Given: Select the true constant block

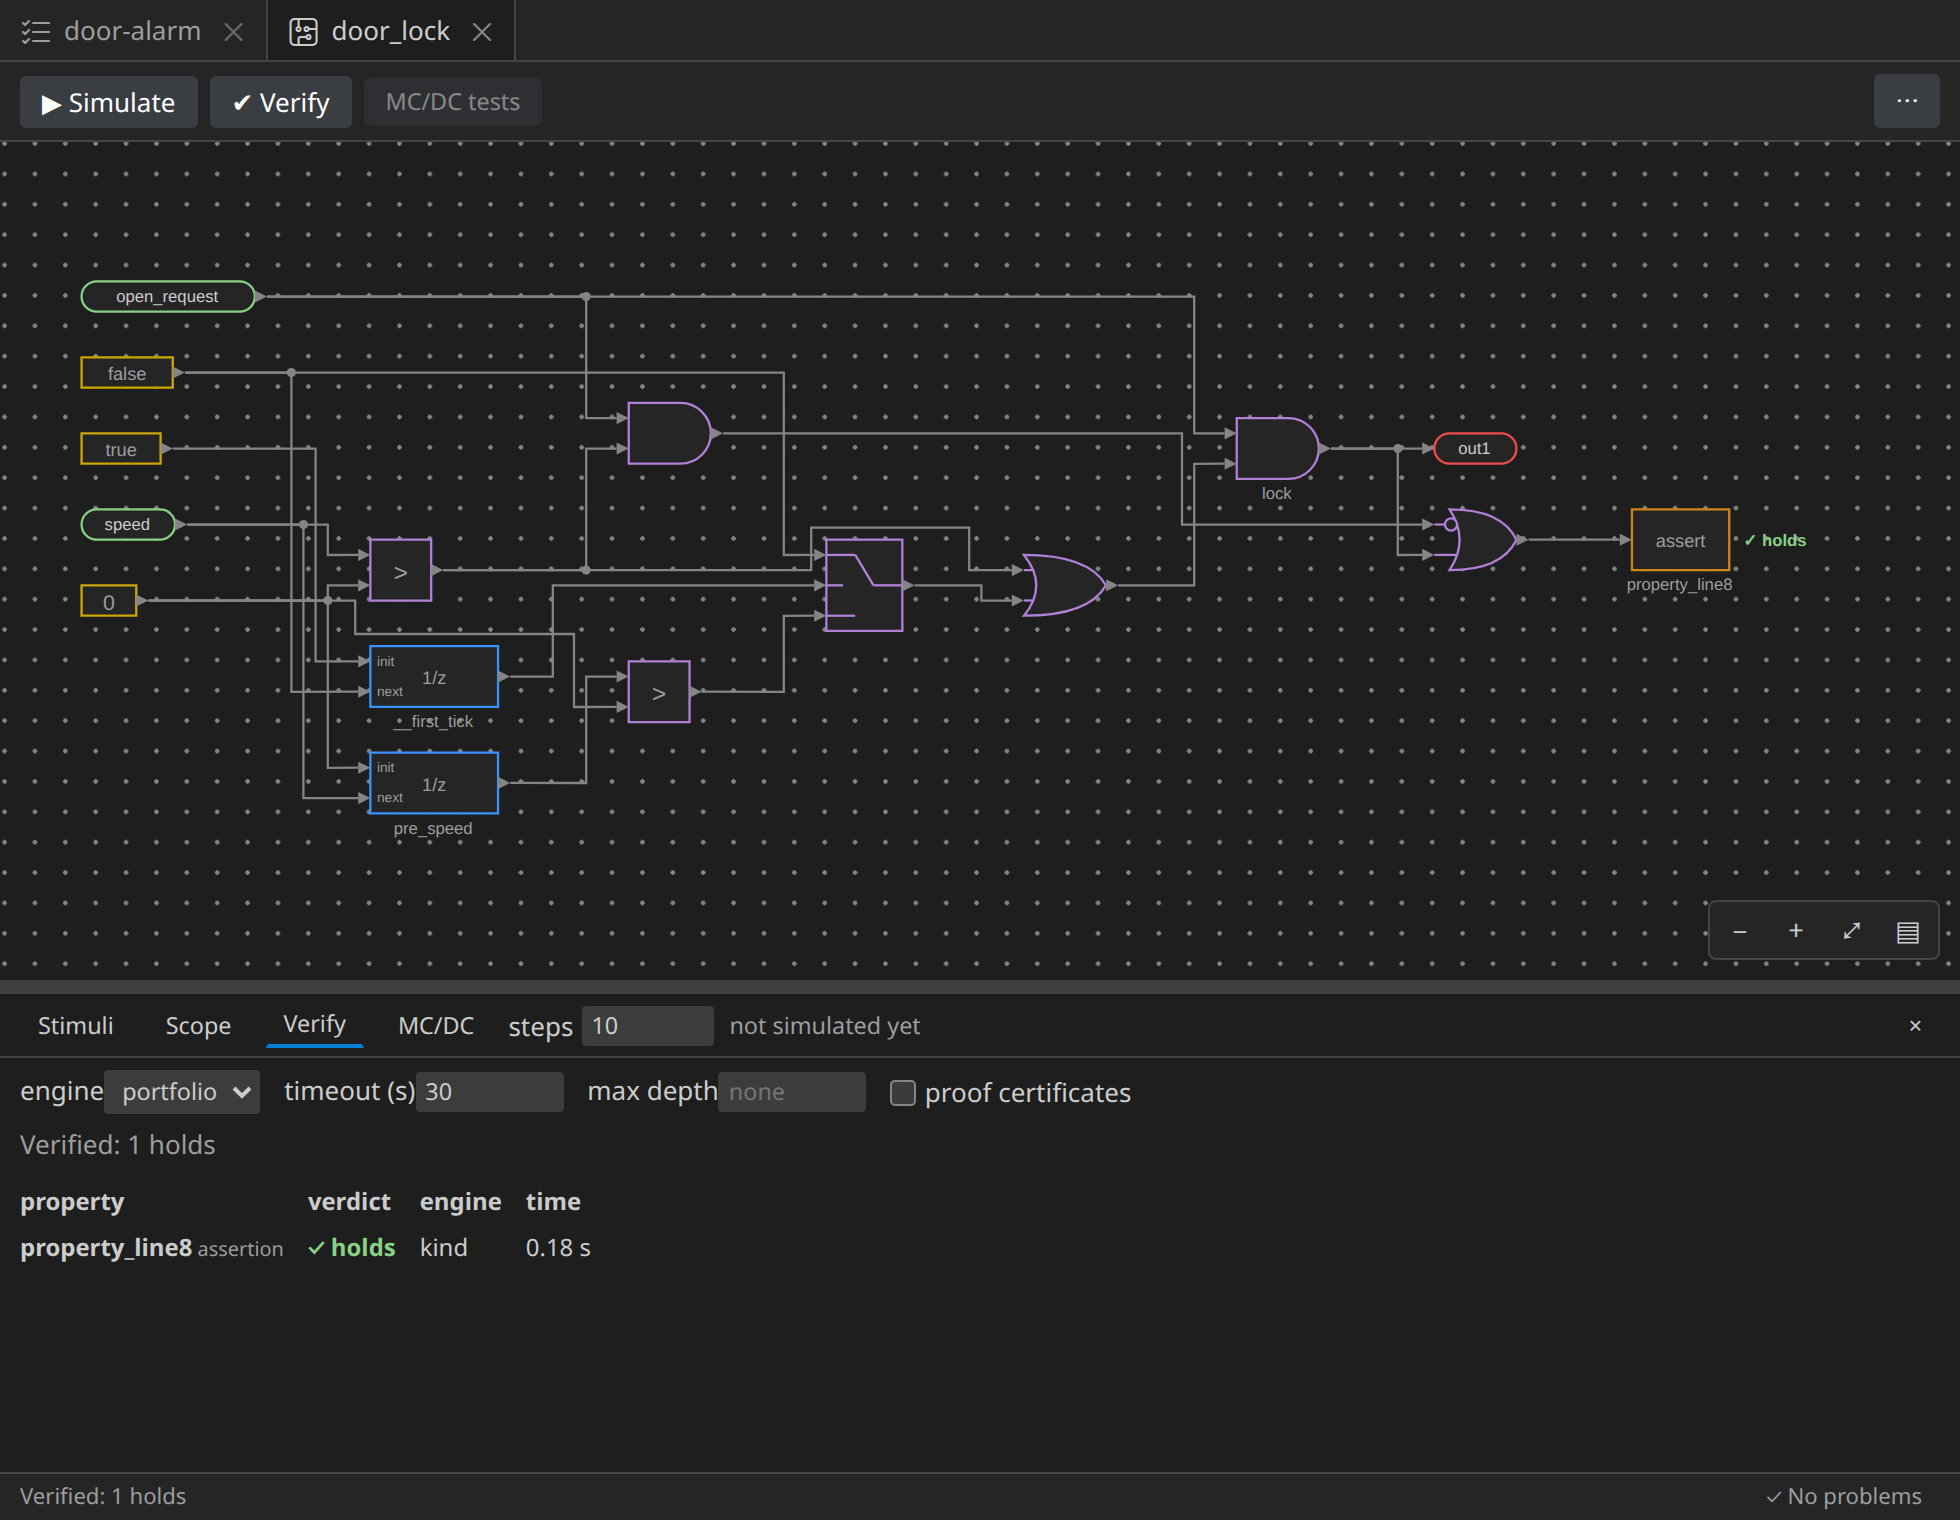Looking at the screenshot, I should (x=121, y=449).
